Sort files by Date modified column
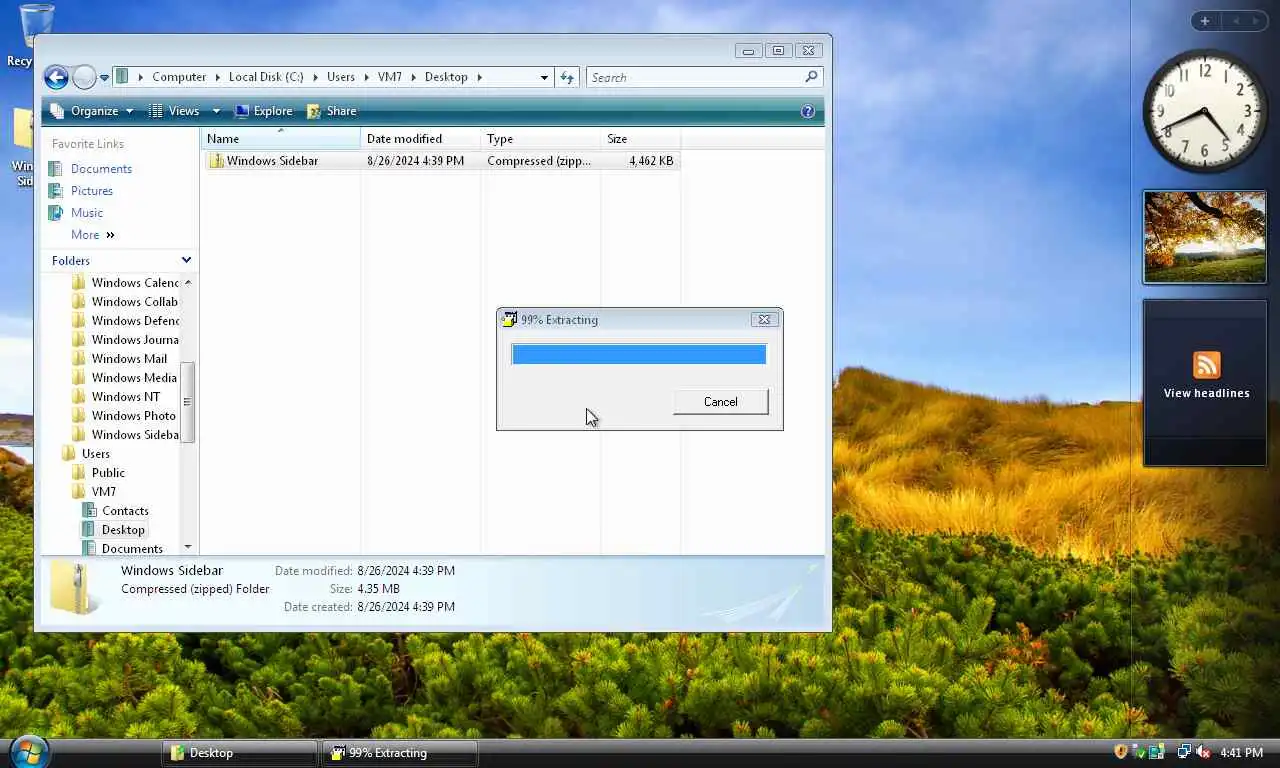 coord(421,139)
